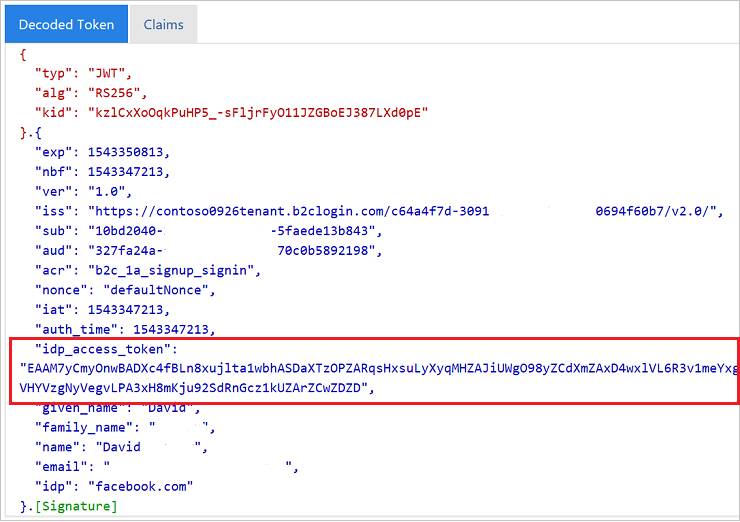The width and height of the screenshot is (740, 522).
Task: Click the "nbf": 1543347213 line
Action: (102, 172)
